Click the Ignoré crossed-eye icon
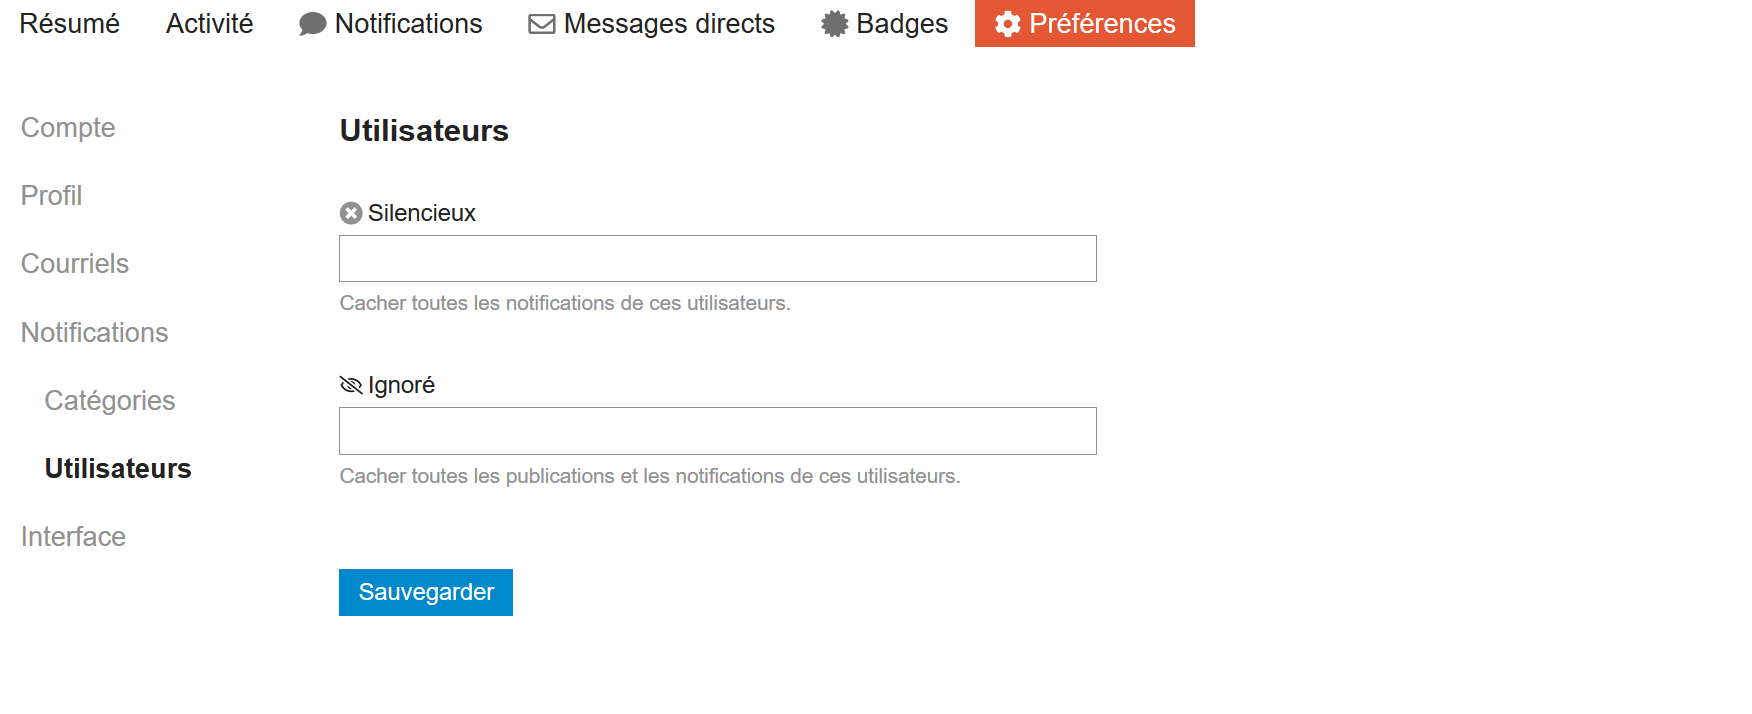Image resolution: width=1752 pixels, height=714 pixels. (x=351, y=385)
